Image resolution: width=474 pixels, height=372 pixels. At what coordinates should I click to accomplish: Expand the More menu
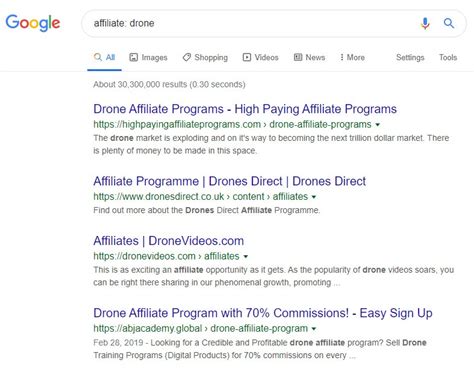(x=352, y=57)
